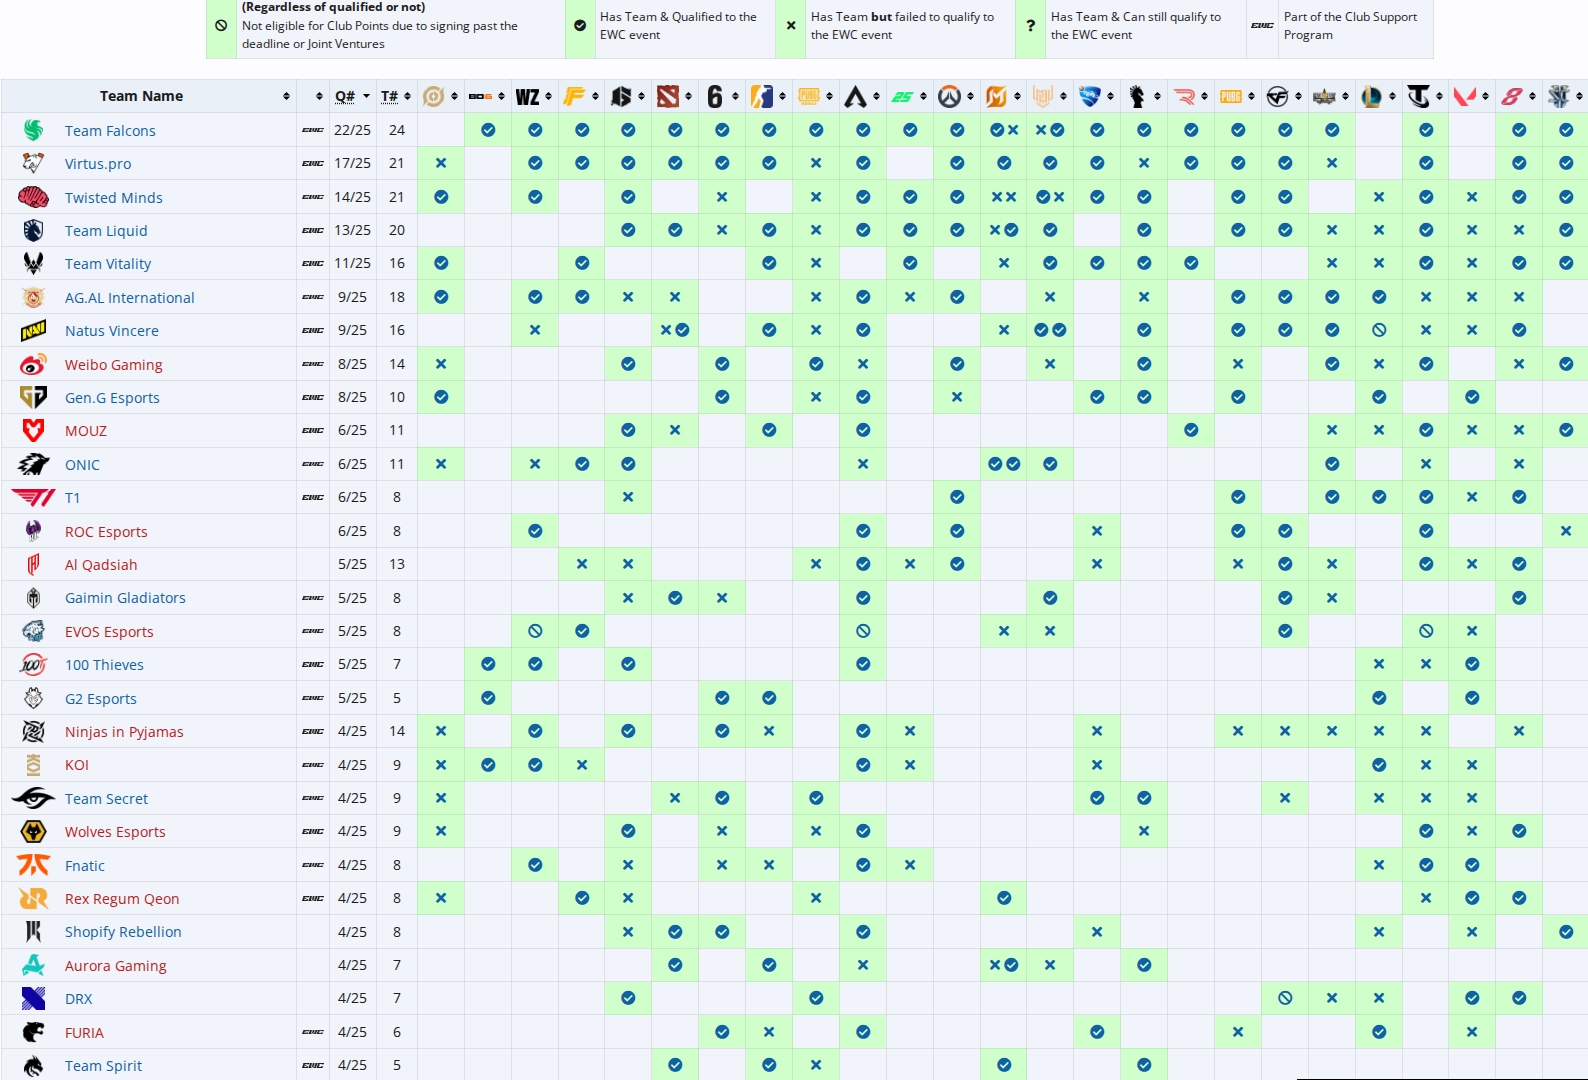Click the Natus Vincere logo
This screenshot has height=1080, width=1588.
click(x=33, y=330)
